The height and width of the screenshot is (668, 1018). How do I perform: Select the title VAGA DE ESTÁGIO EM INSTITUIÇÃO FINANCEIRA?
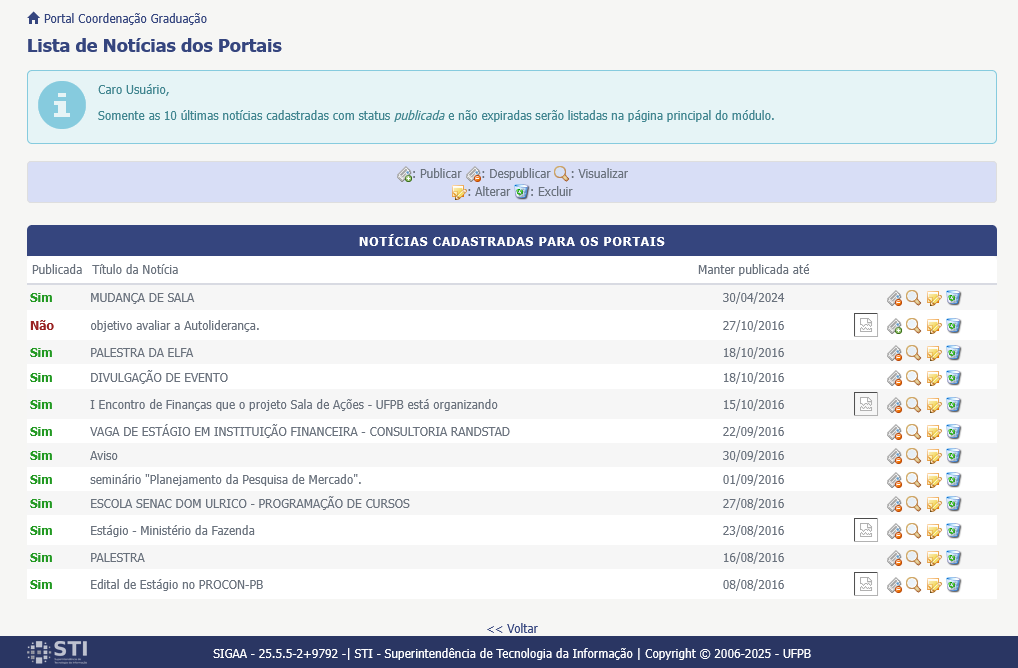tap(300, 432)
